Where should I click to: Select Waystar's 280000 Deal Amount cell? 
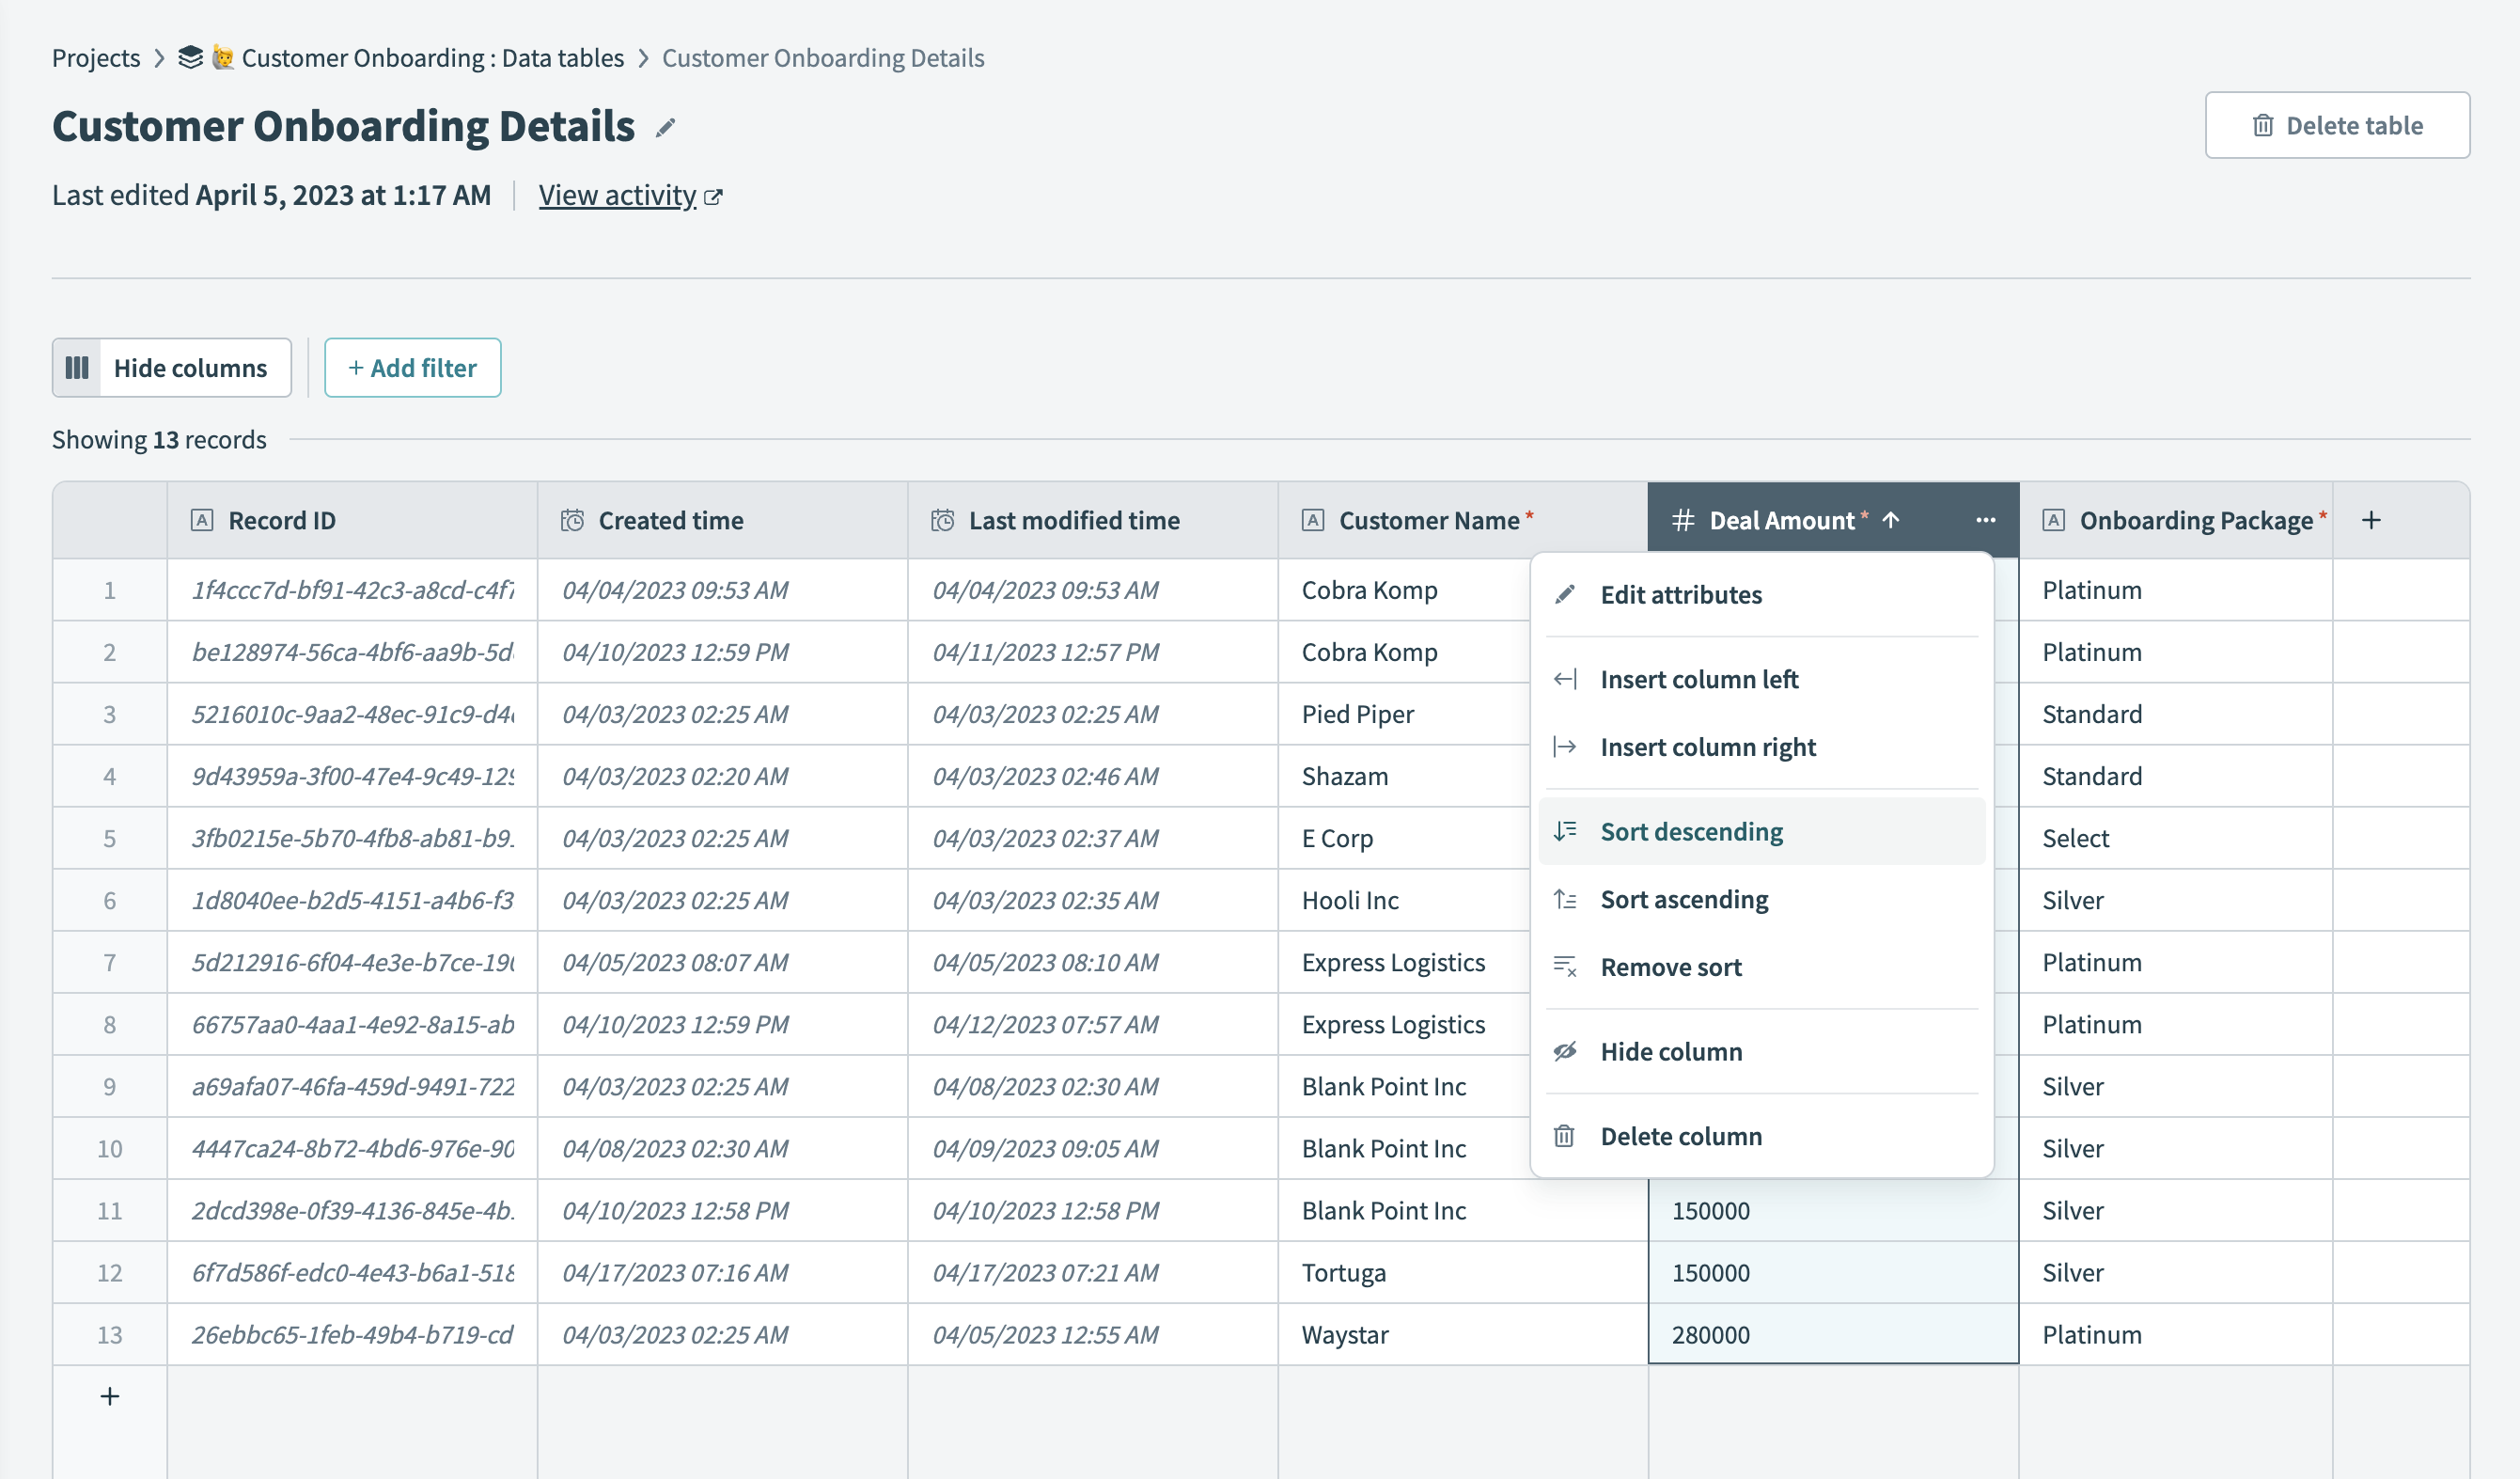1831,1334
